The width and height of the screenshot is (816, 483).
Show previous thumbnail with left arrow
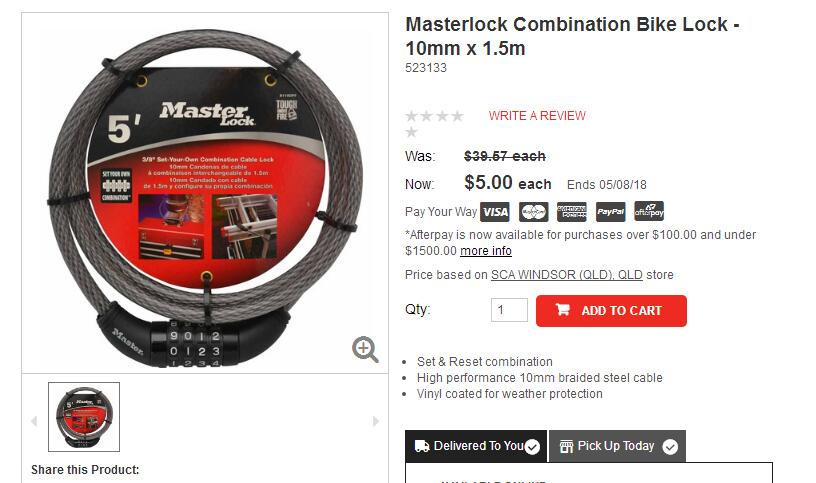coord(34,421)
